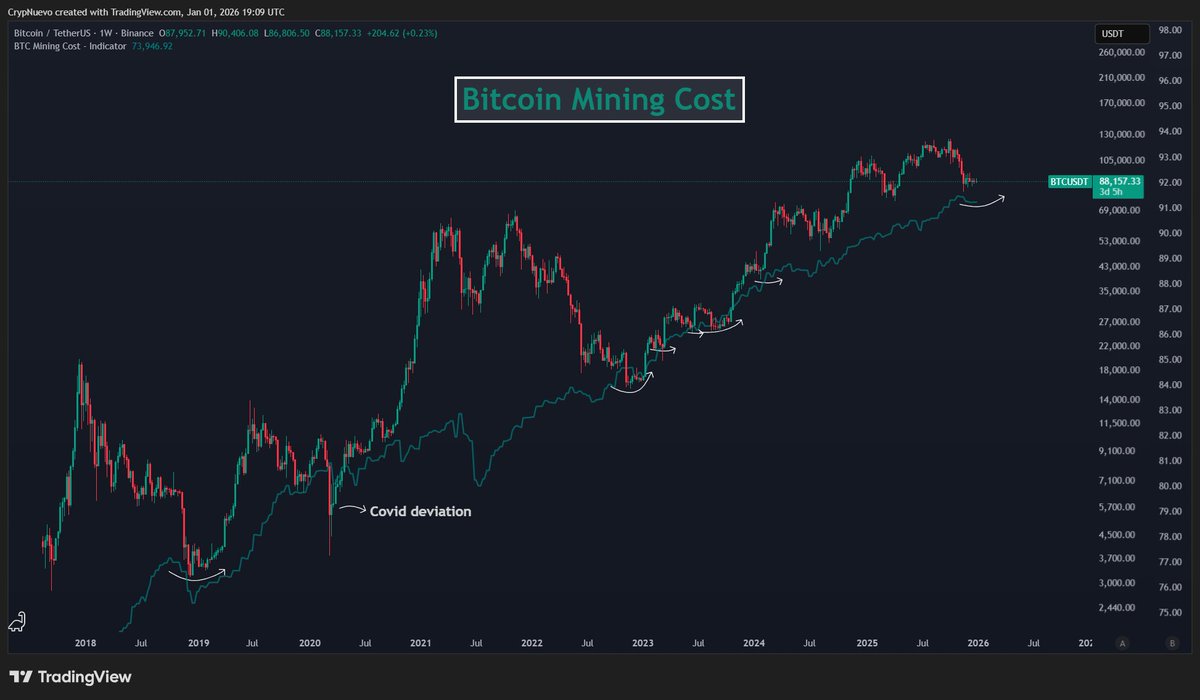
Task: Click the Covid deviation annotation text
Action: [420, 511]
